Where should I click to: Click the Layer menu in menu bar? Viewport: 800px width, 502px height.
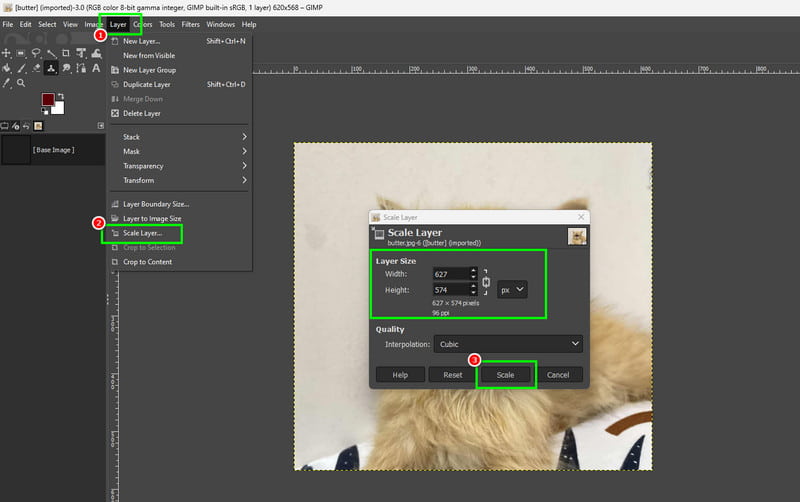[118, 24]
